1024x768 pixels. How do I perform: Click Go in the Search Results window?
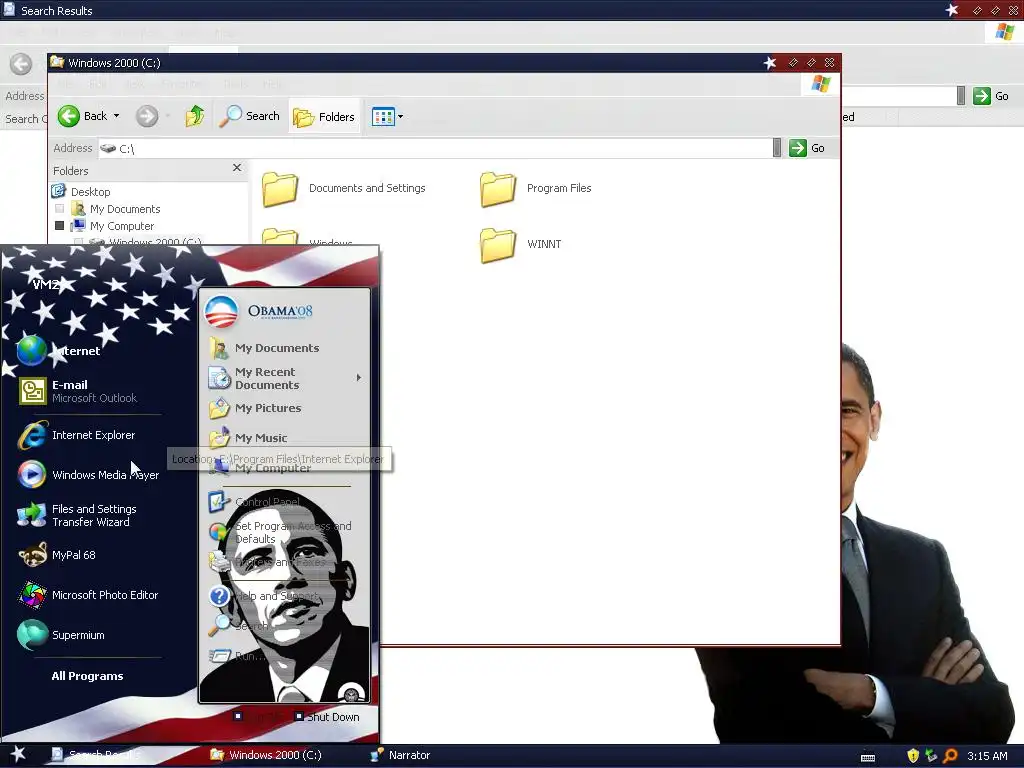pos(991,96)
